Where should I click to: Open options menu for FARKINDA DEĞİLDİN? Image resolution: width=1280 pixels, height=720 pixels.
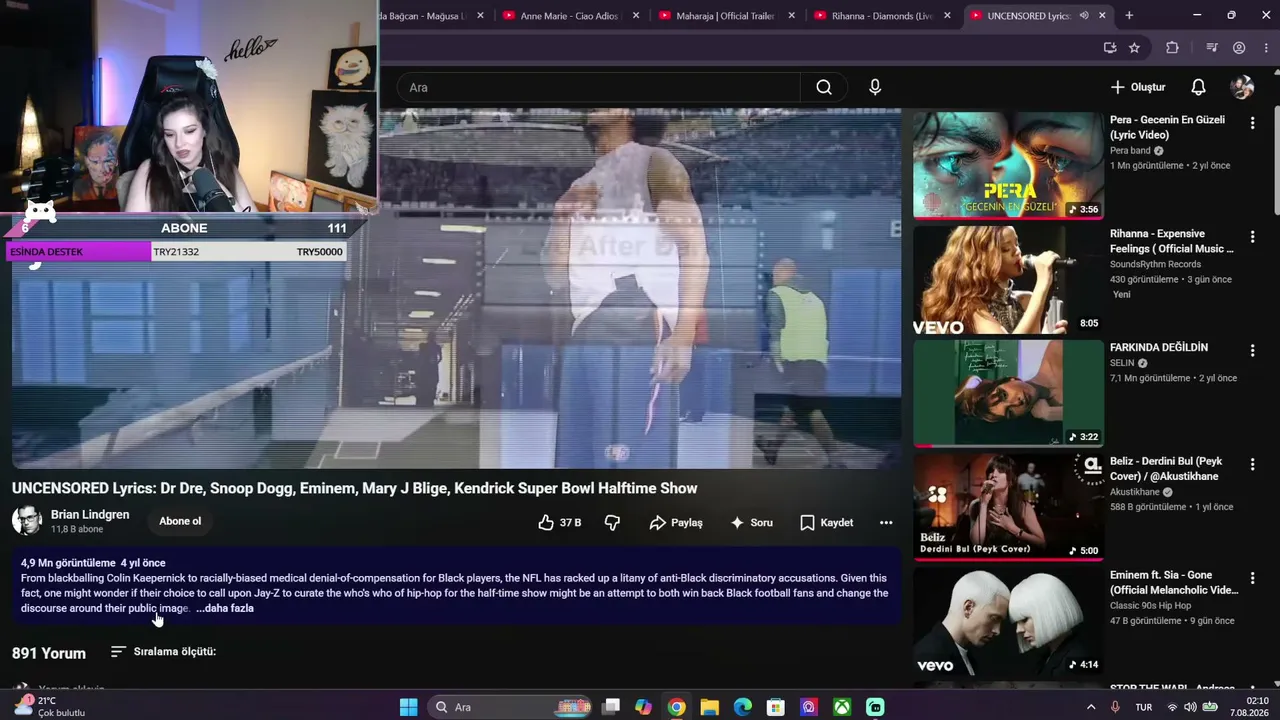point(1252,350)
